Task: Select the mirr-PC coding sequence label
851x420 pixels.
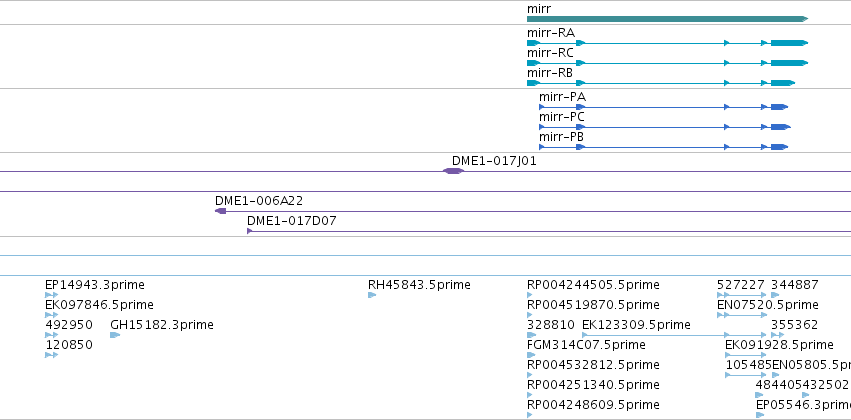Action: (x=562, y=117)
